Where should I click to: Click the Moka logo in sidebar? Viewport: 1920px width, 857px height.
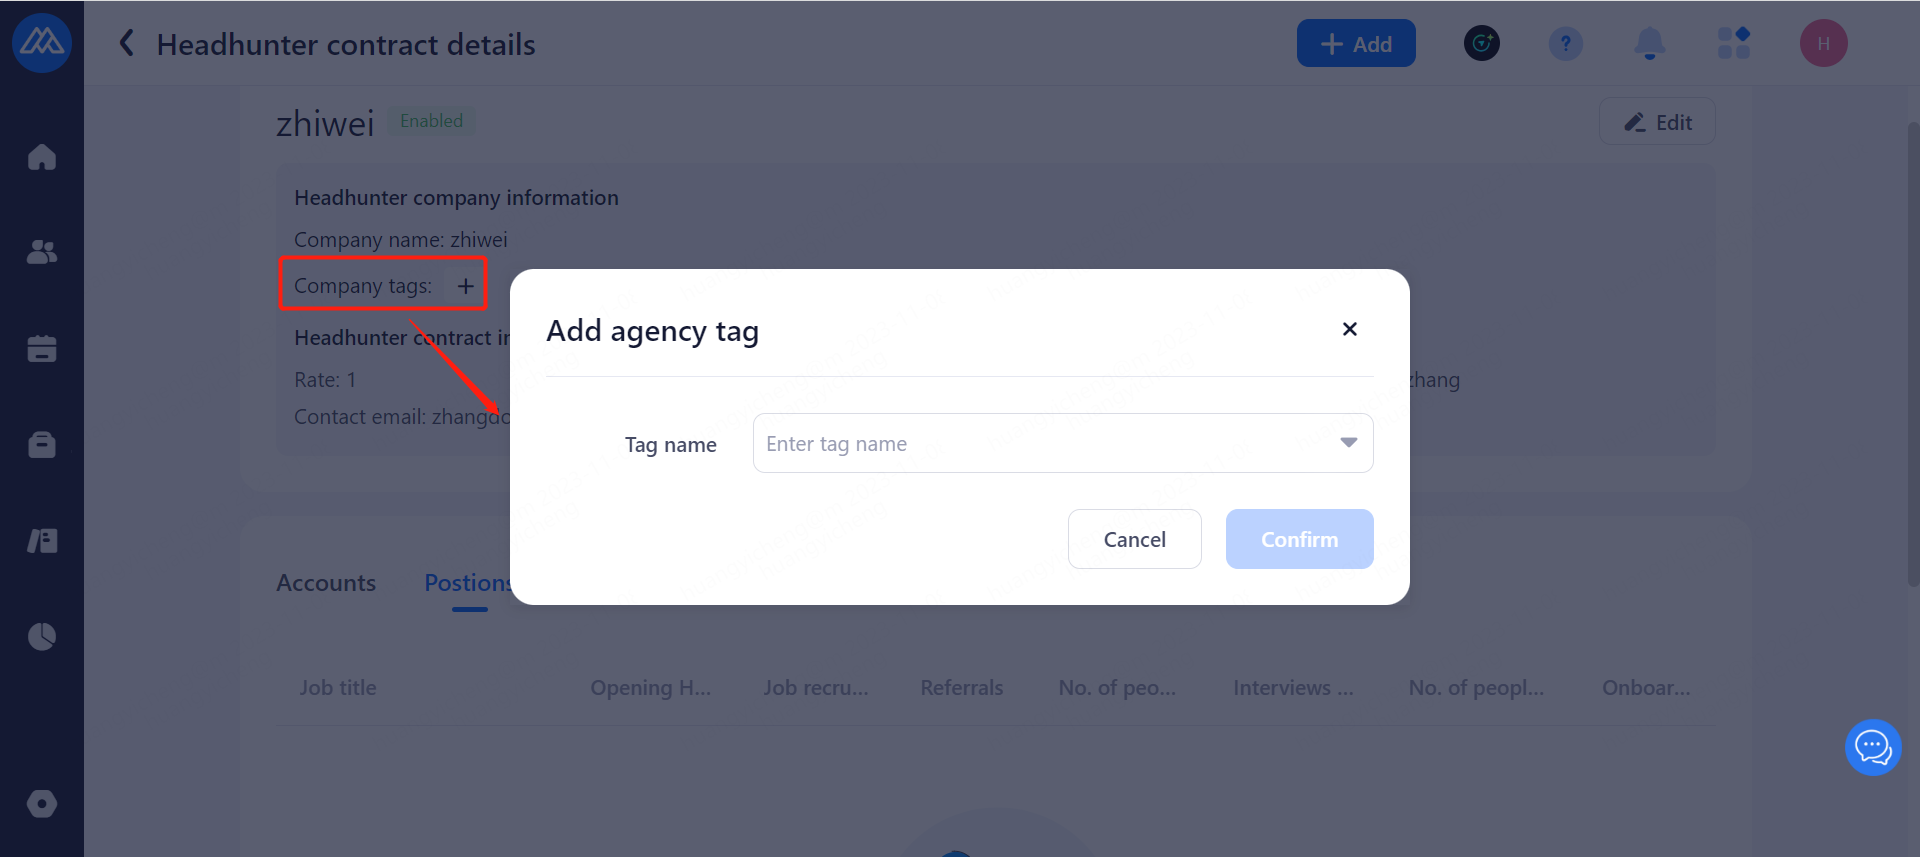click(42, 43)
